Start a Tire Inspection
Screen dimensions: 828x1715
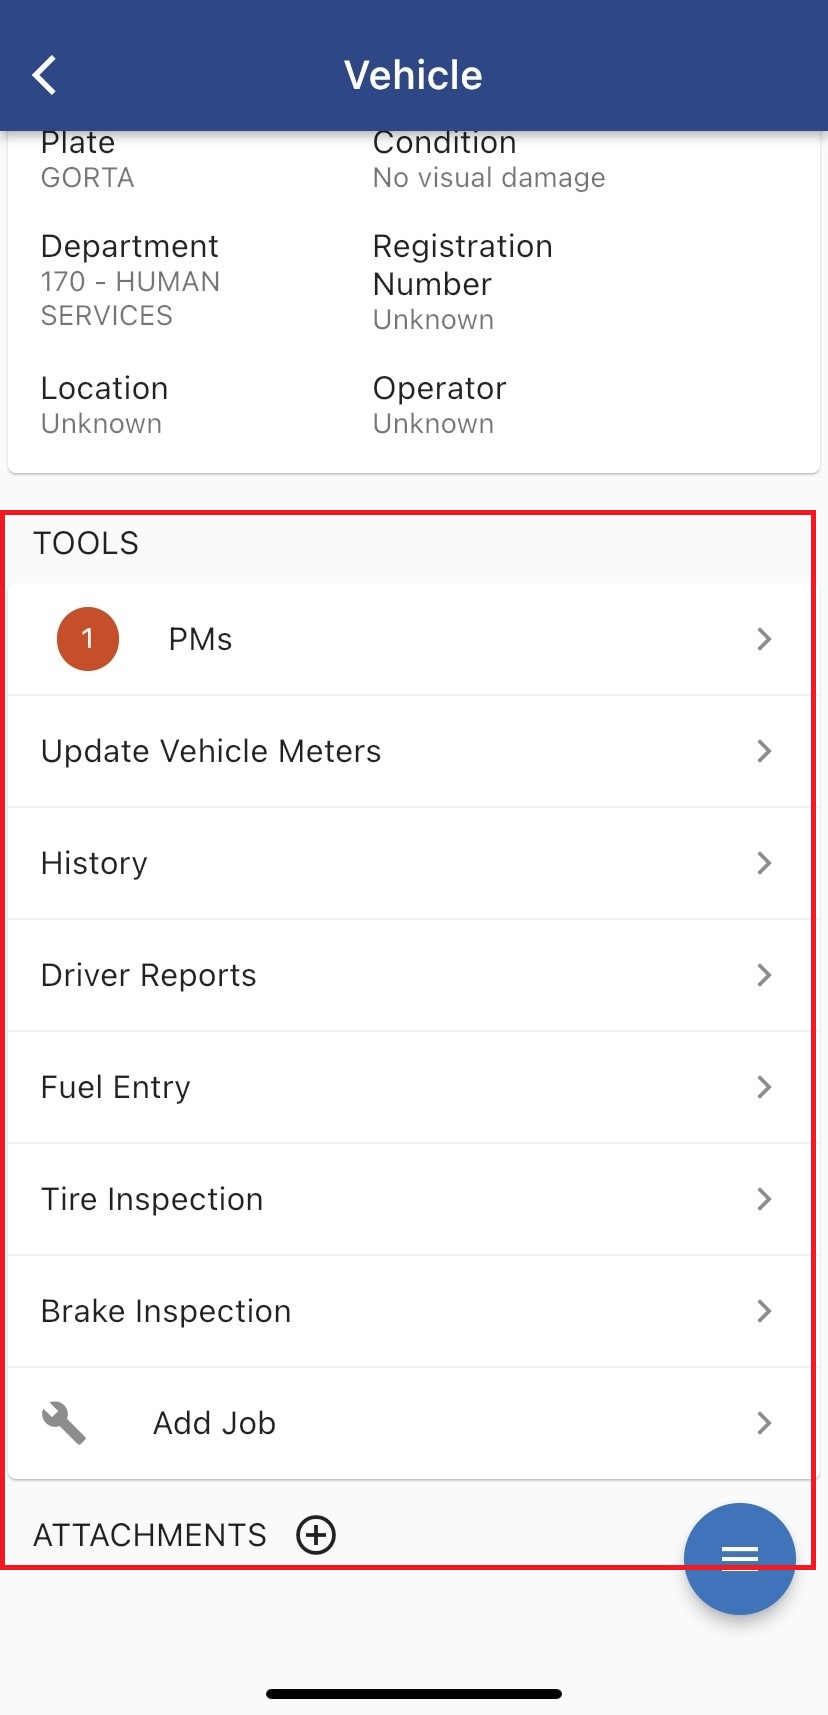point(152,1199)
